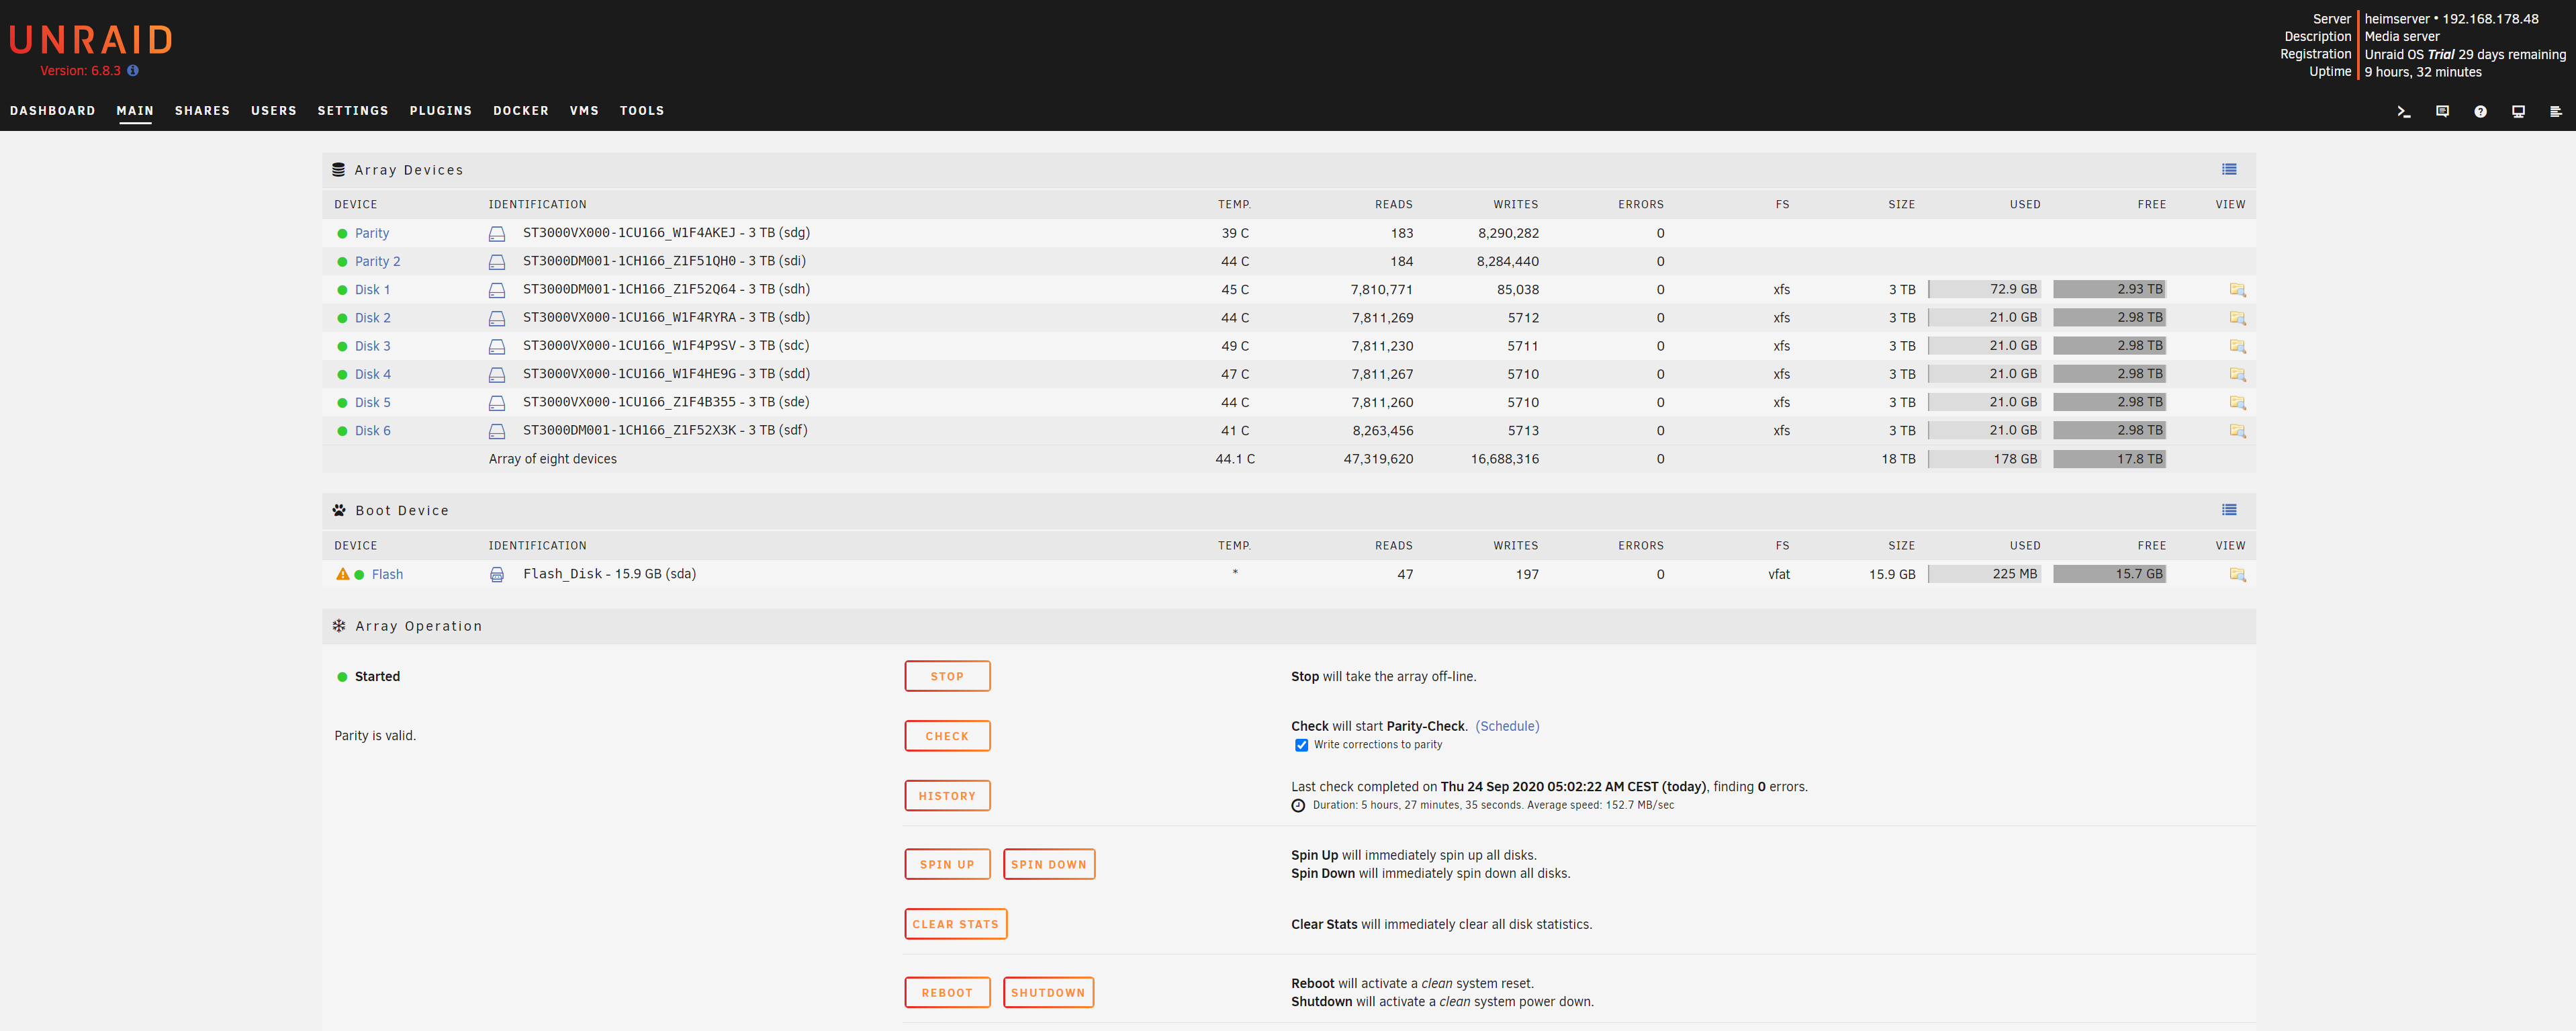Open the parity check Schedule link
The image size is (2576, 1031).
[x=1507, y=726]
